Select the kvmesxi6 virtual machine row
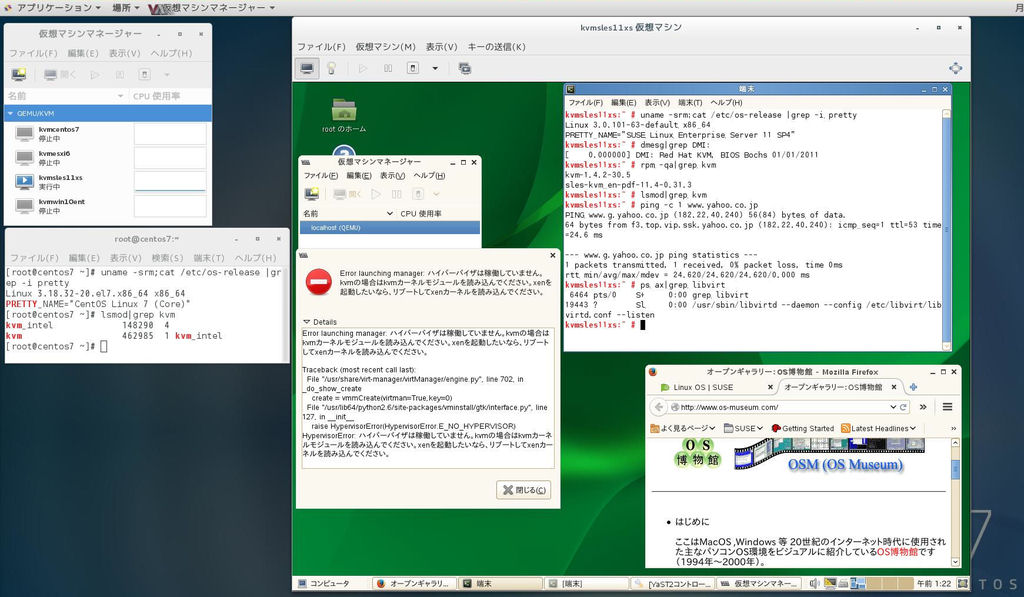Image resolution: width=1024 pixels, height=597 pixels. pos(108,158)
